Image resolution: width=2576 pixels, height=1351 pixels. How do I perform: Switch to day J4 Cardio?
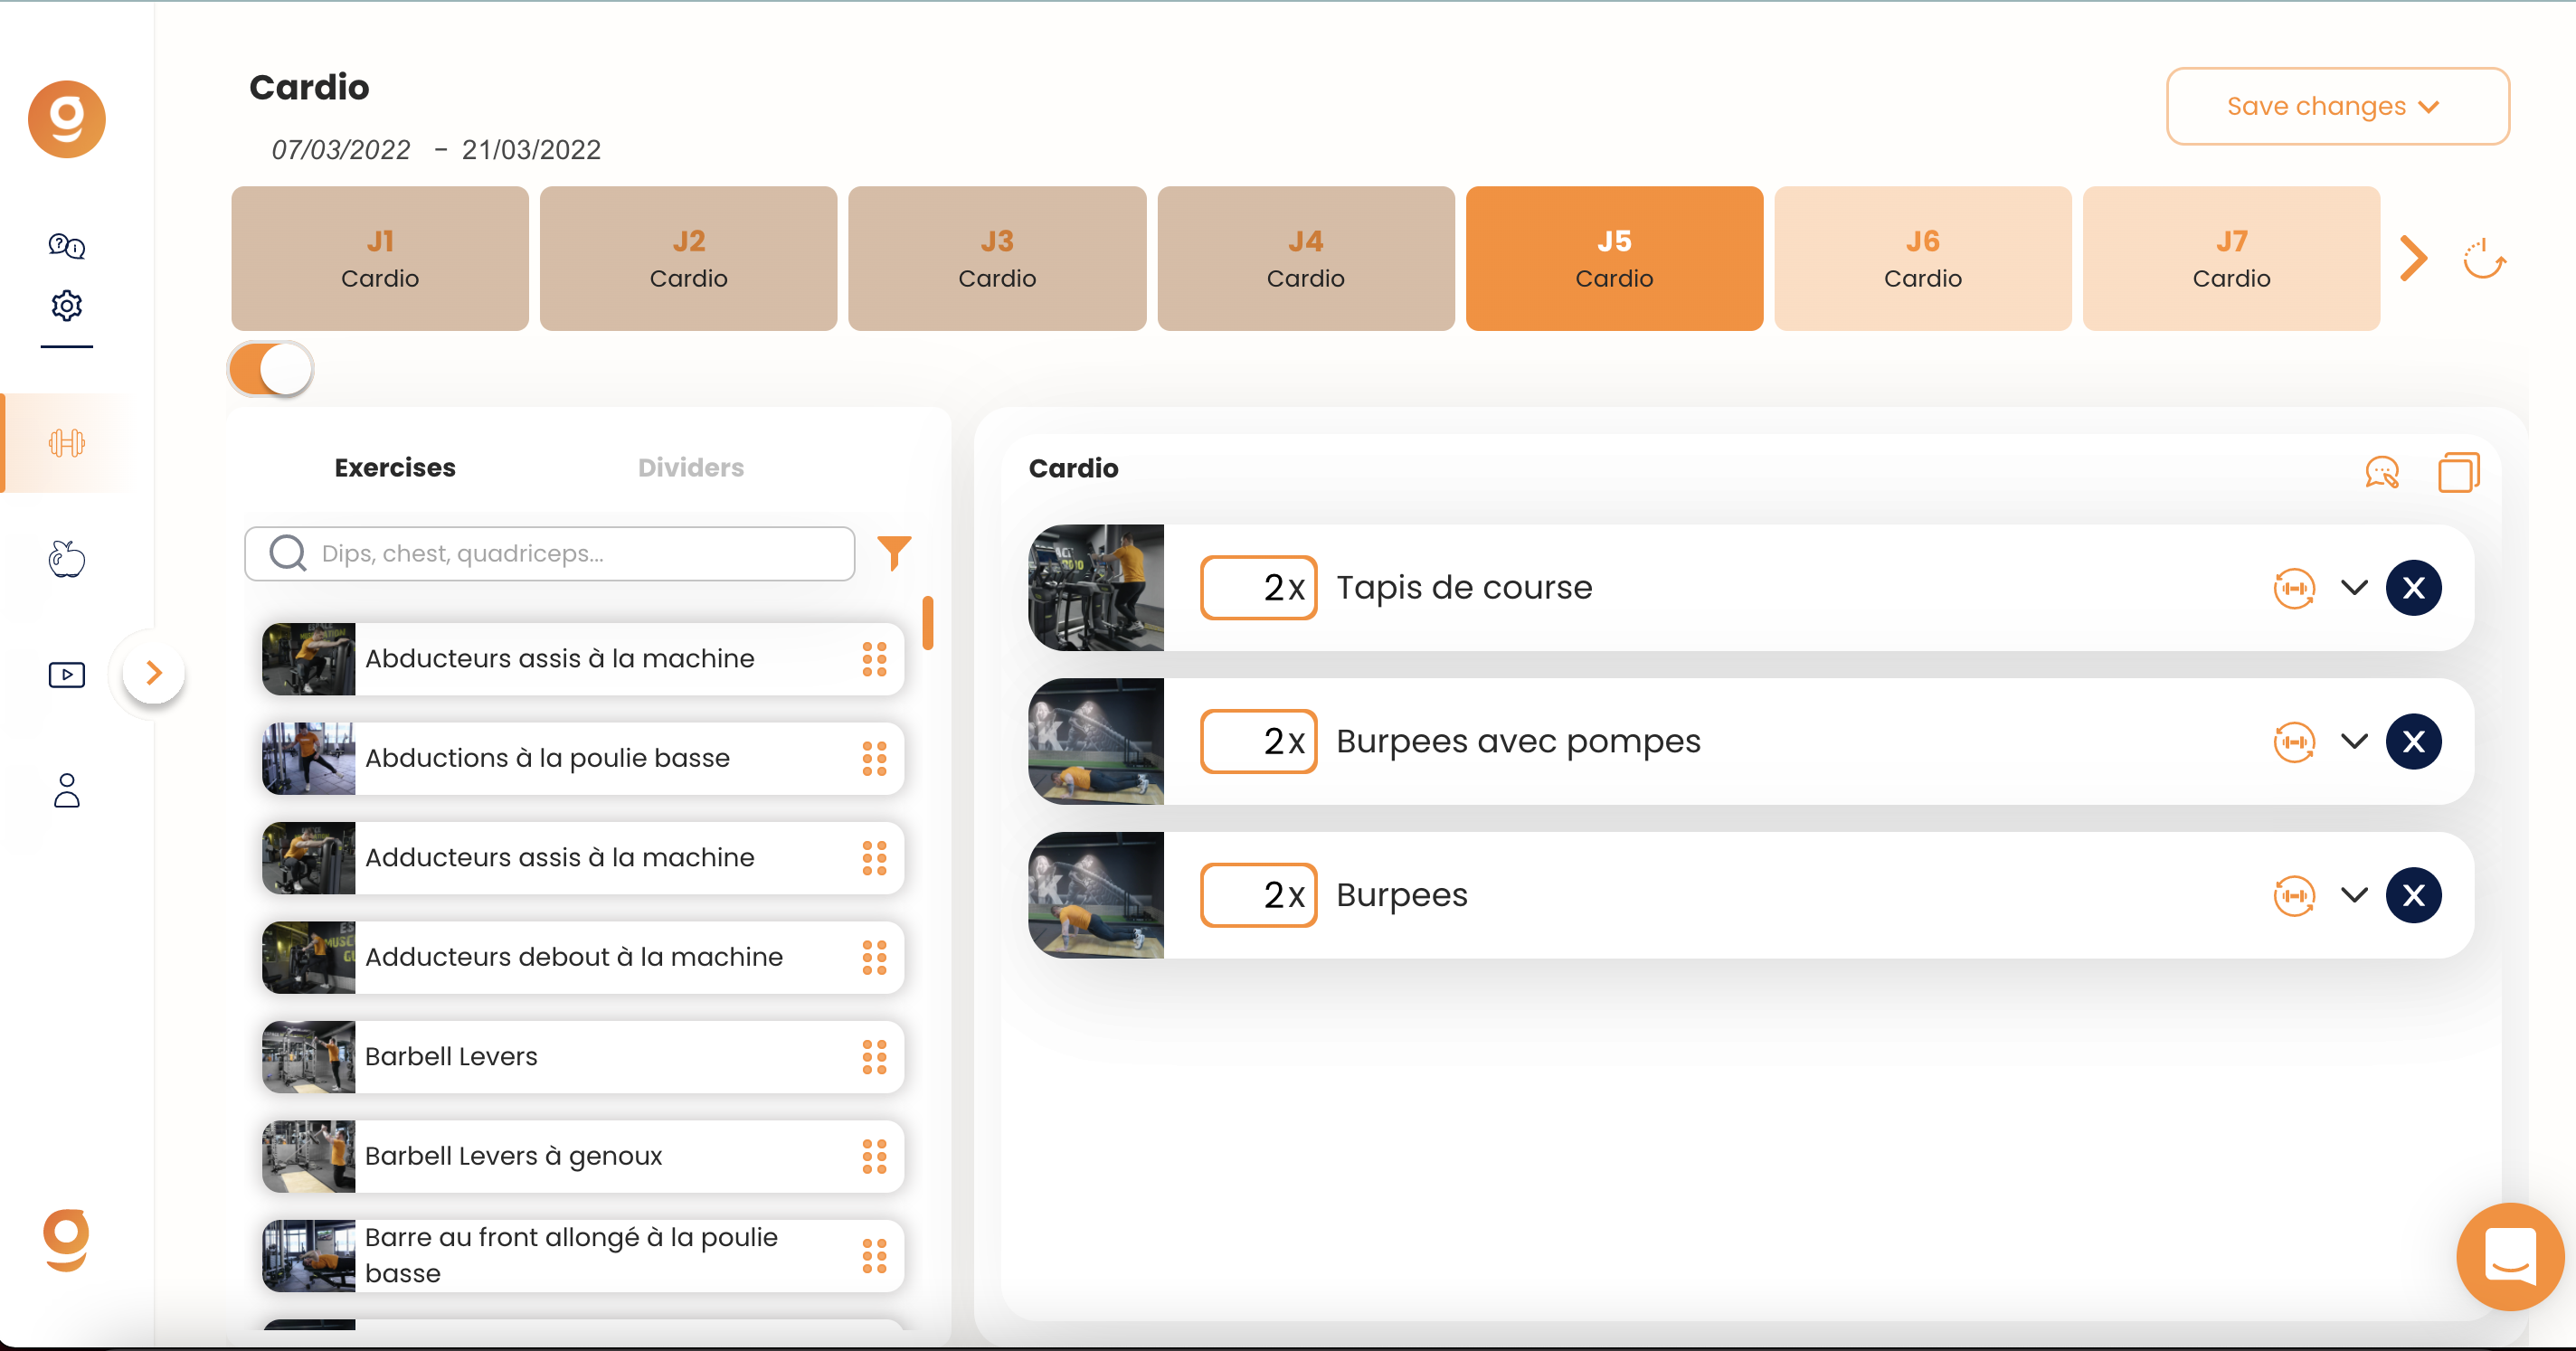1306,258
